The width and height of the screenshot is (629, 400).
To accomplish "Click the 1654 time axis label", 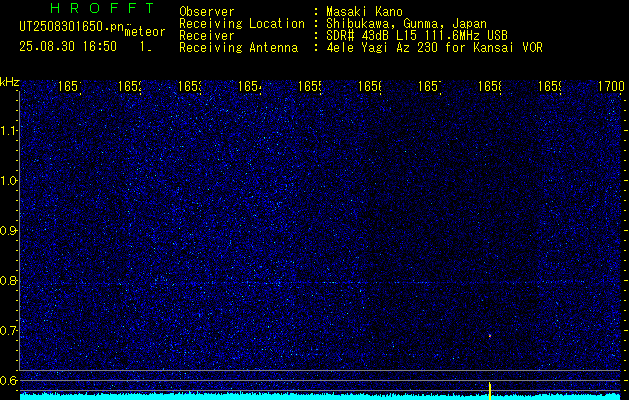I will click(x=250, y=86).
